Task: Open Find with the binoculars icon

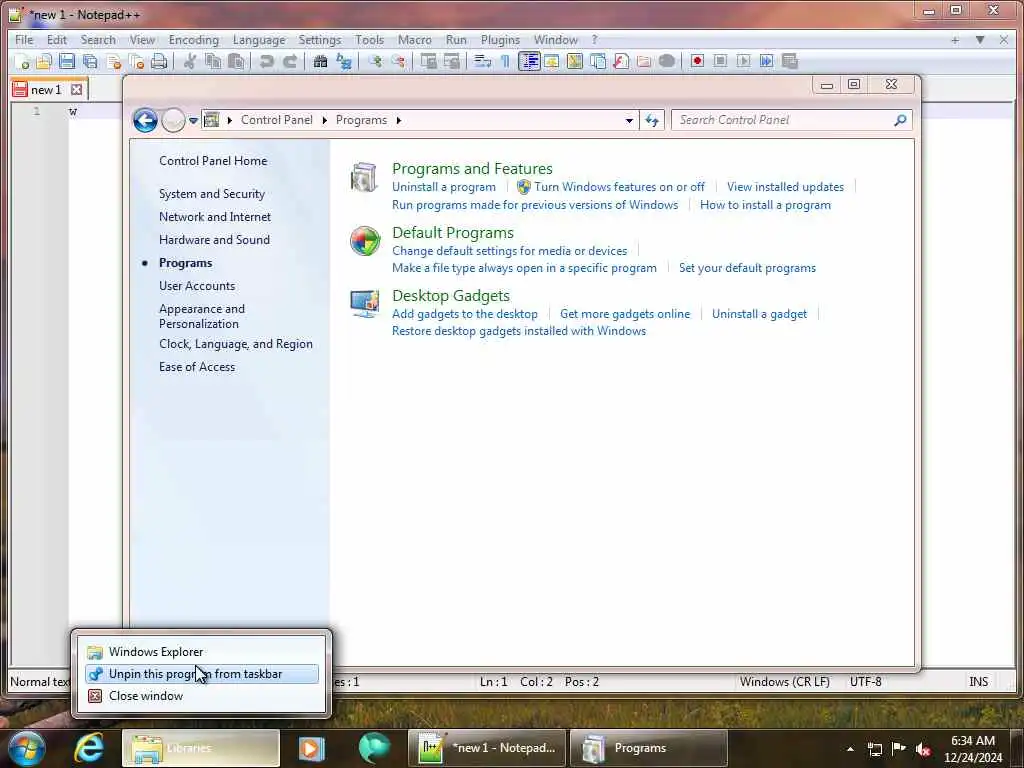Action: tap(320, 61)
